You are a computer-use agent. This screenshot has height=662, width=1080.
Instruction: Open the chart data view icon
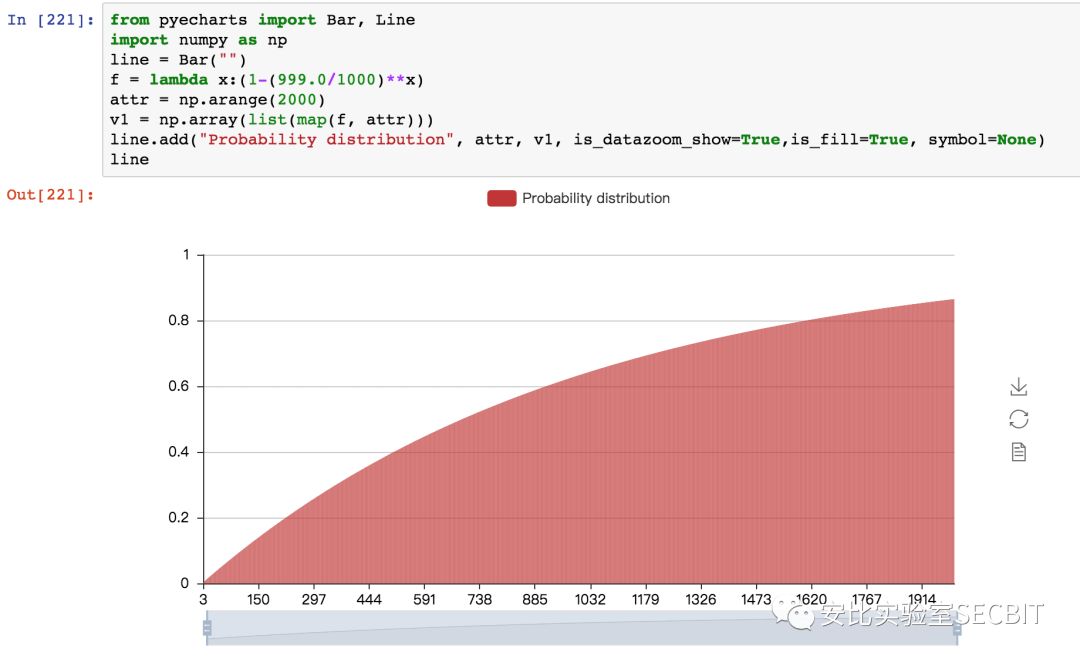coord(1019,452)
